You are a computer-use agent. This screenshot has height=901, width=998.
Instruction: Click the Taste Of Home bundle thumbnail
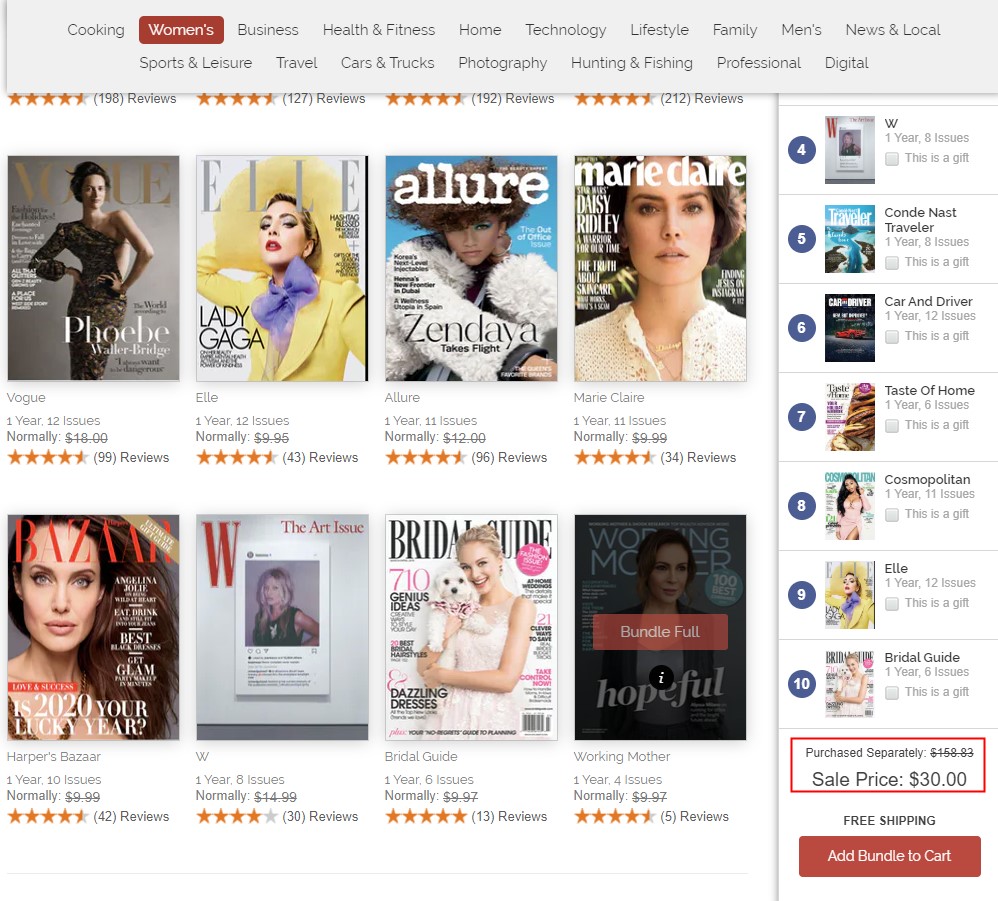click(x=850, y=417)
